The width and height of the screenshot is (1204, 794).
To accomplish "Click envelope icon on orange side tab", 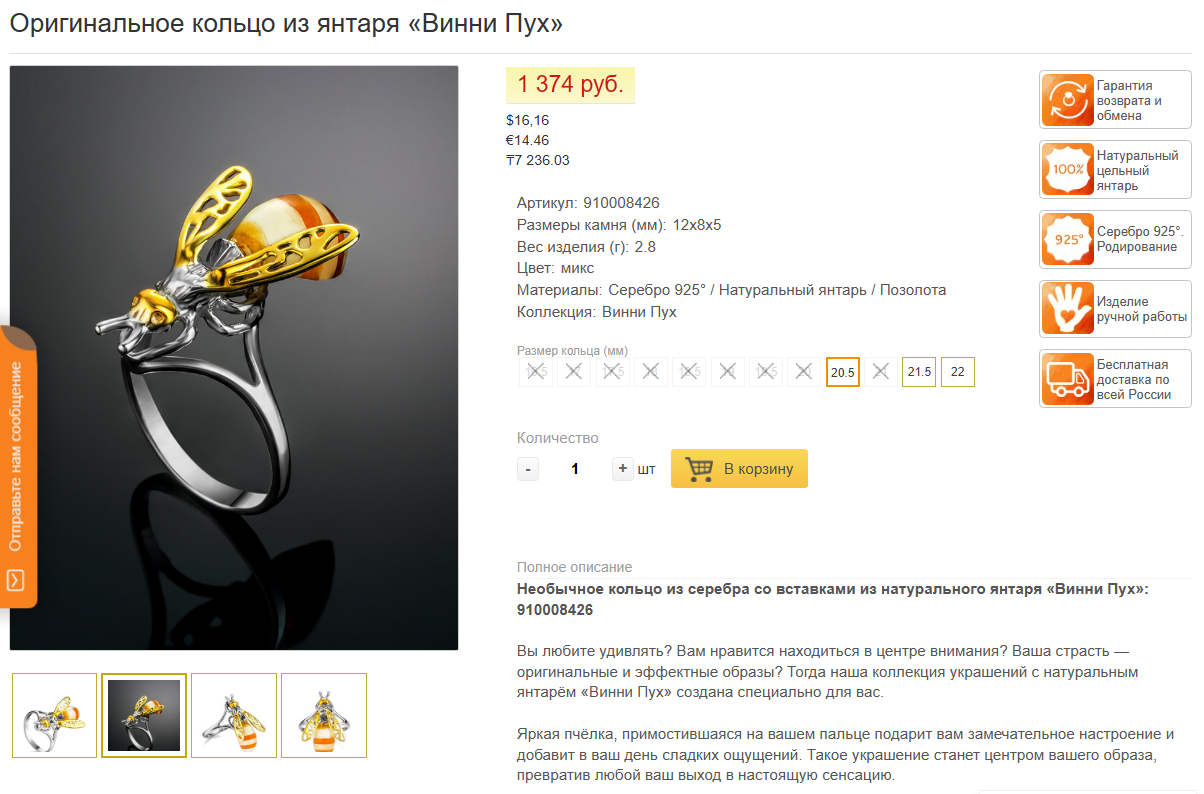I will click(16, 579).
